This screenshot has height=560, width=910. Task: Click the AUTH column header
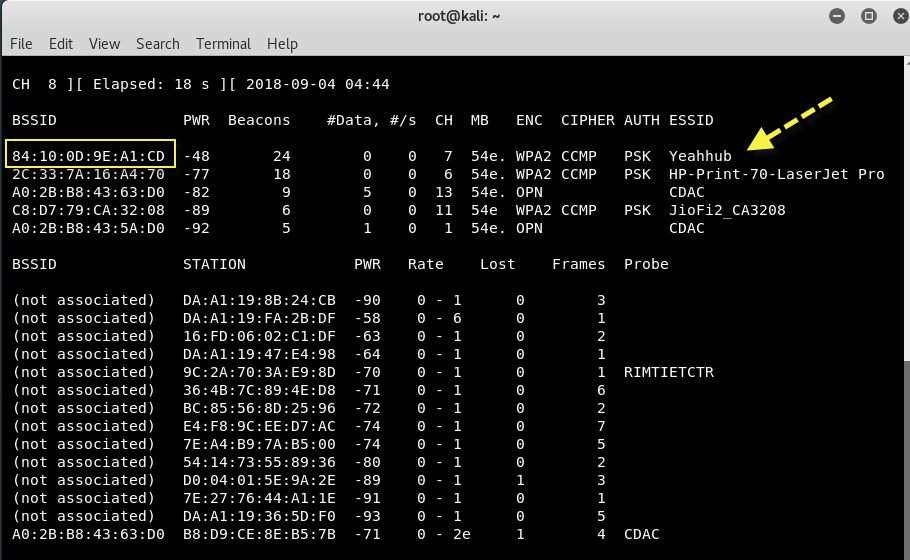[641, 120]
